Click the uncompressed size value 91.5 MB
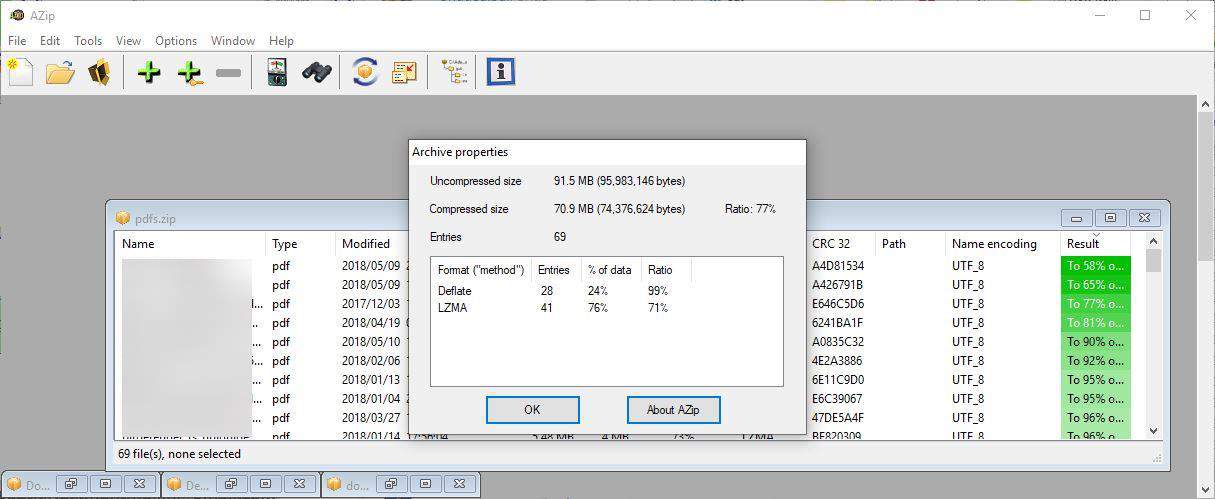This screenshot has height=499, width=1215. [619, 181]
